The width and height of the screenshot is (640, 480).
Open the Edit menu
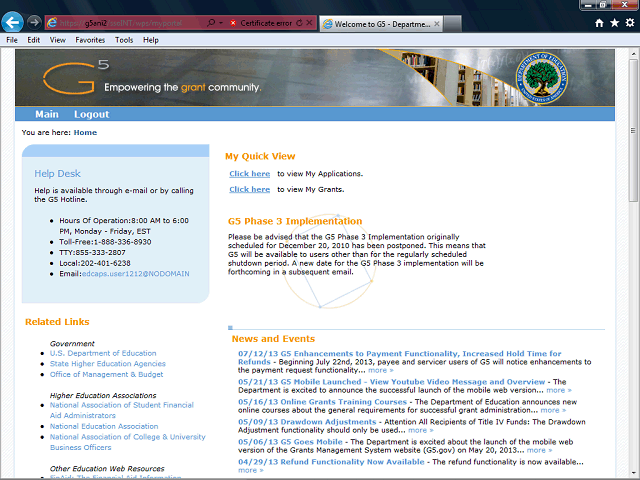click(33, 40)
